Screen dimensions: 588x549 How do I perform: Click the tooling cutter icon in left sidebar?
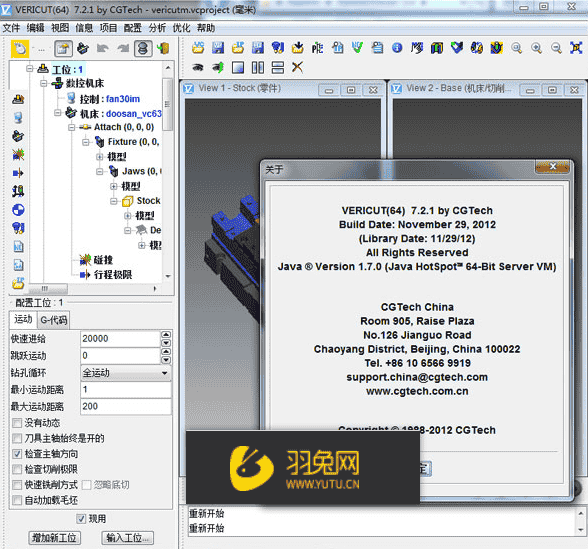pos(18,228)
